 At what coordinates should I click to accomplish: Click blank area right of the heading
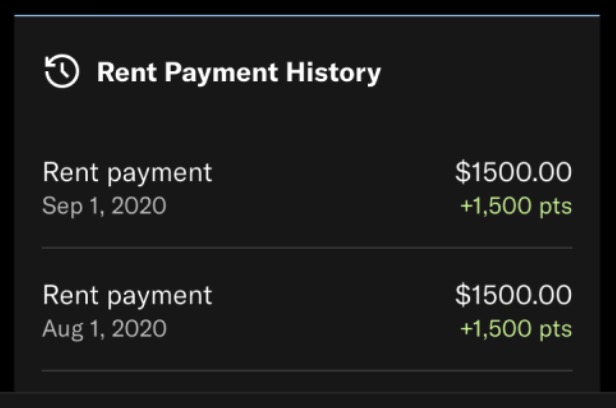[x=480, y=72]
